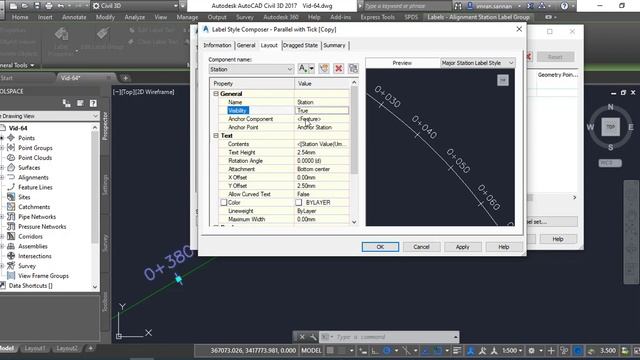
Task: Switch to Layout1 tab
Action: (x=35, y=348)
